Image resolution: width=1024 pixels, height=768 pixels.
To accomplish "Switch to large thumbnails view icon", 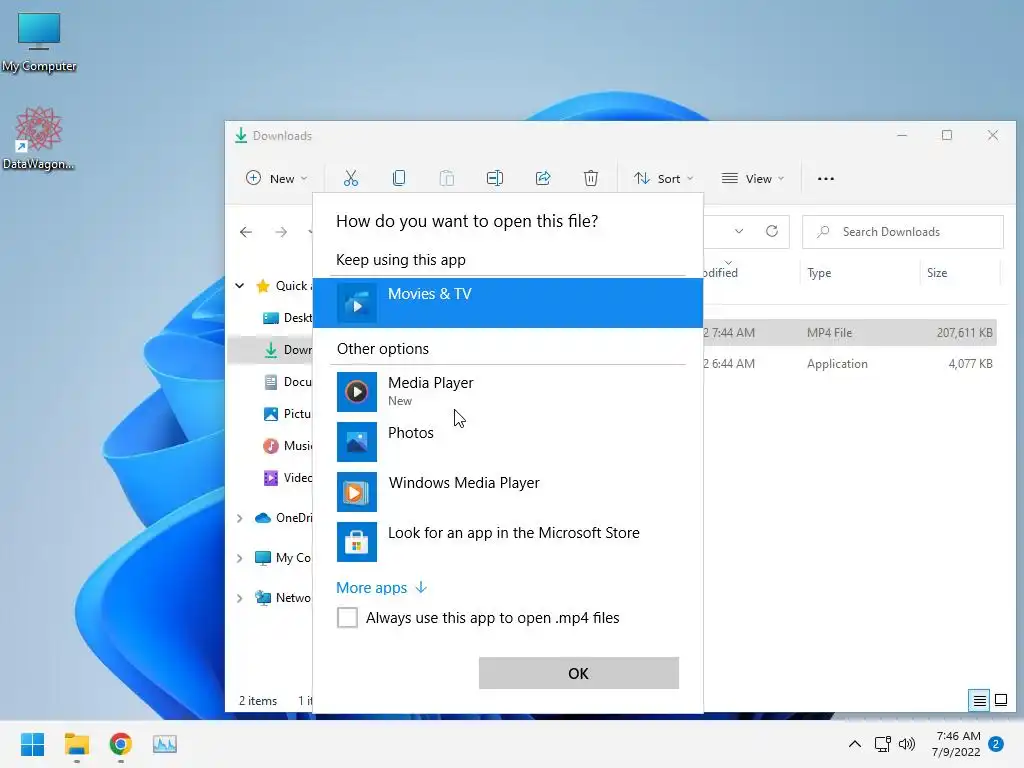I will pos(1000,701).
